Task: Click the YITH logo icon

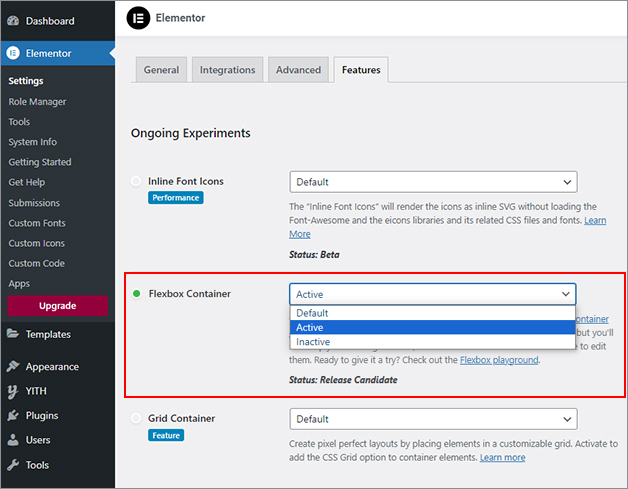Action: [x=13, y=391]
